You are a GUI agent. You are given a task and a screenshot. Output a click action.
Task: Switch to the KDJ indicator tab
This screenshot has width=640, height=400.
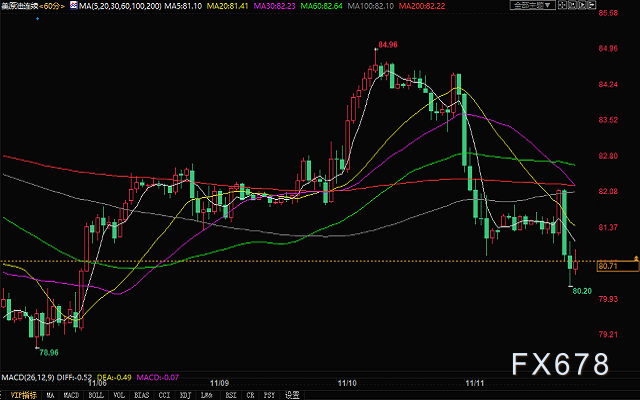coord(185,395)
